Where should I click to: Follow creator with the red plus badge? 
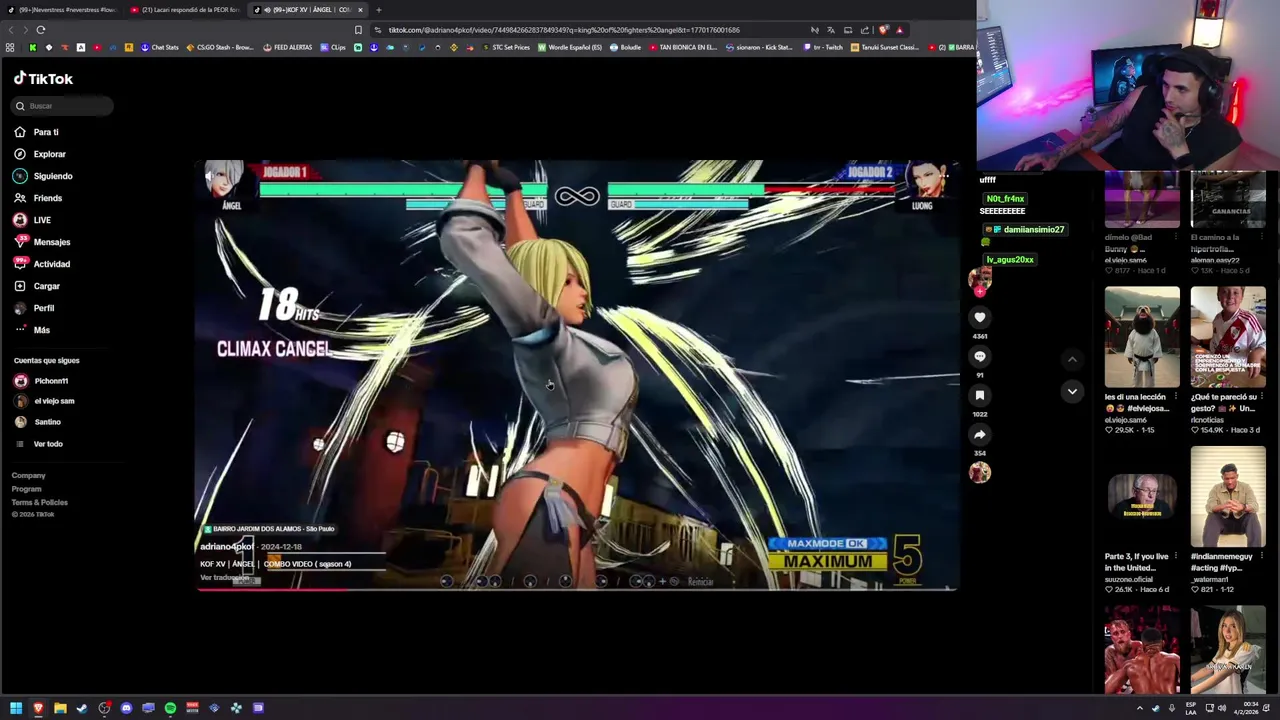(x=980, y=291)
